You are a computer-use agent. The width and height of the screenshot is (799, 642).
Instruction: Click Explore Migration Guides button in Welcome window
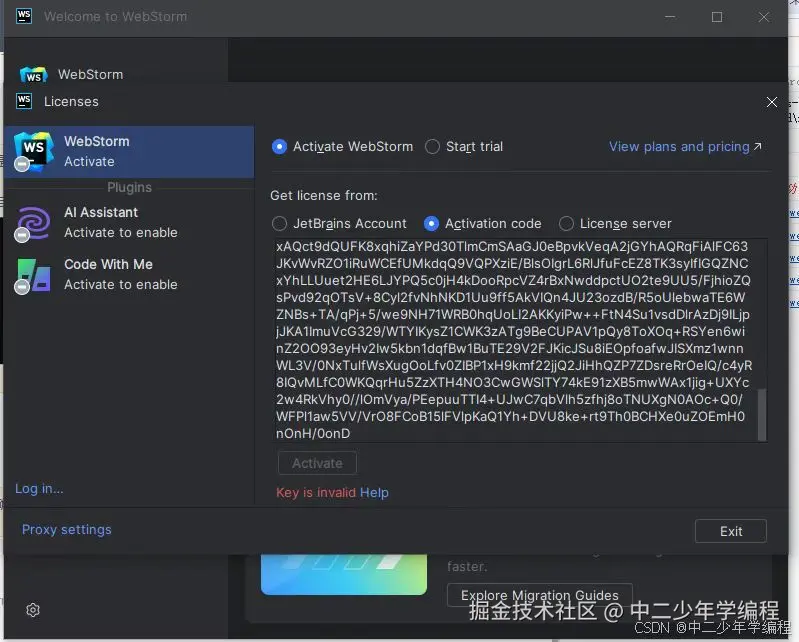click(540, 595)
